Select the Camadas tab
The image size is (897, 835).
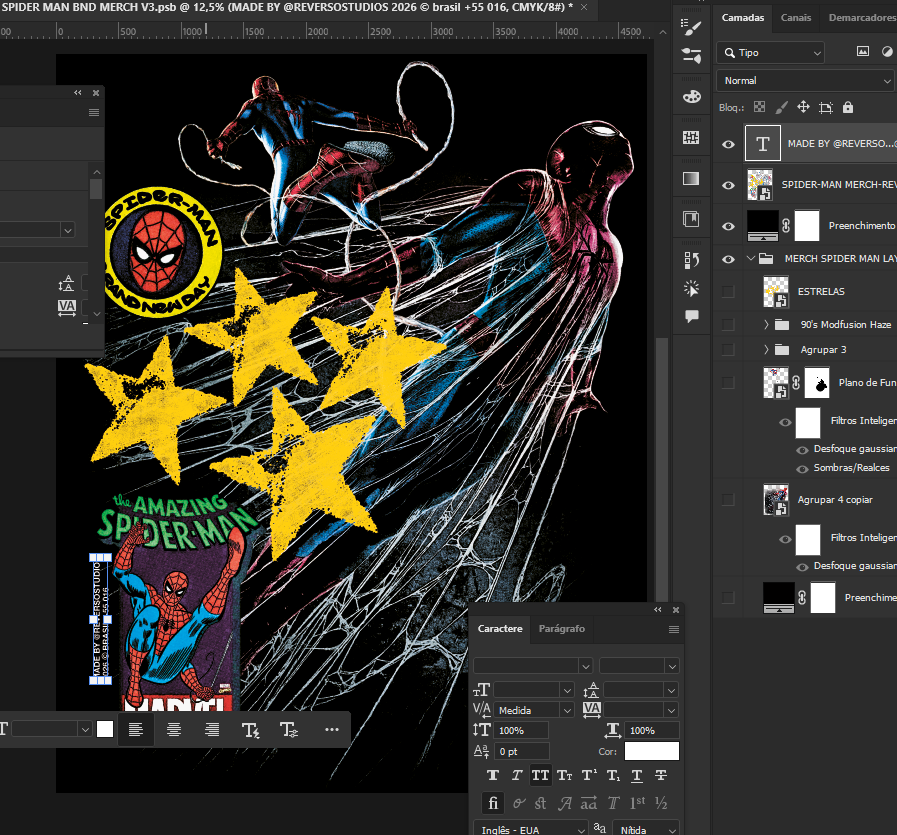[x=743, y=18]
